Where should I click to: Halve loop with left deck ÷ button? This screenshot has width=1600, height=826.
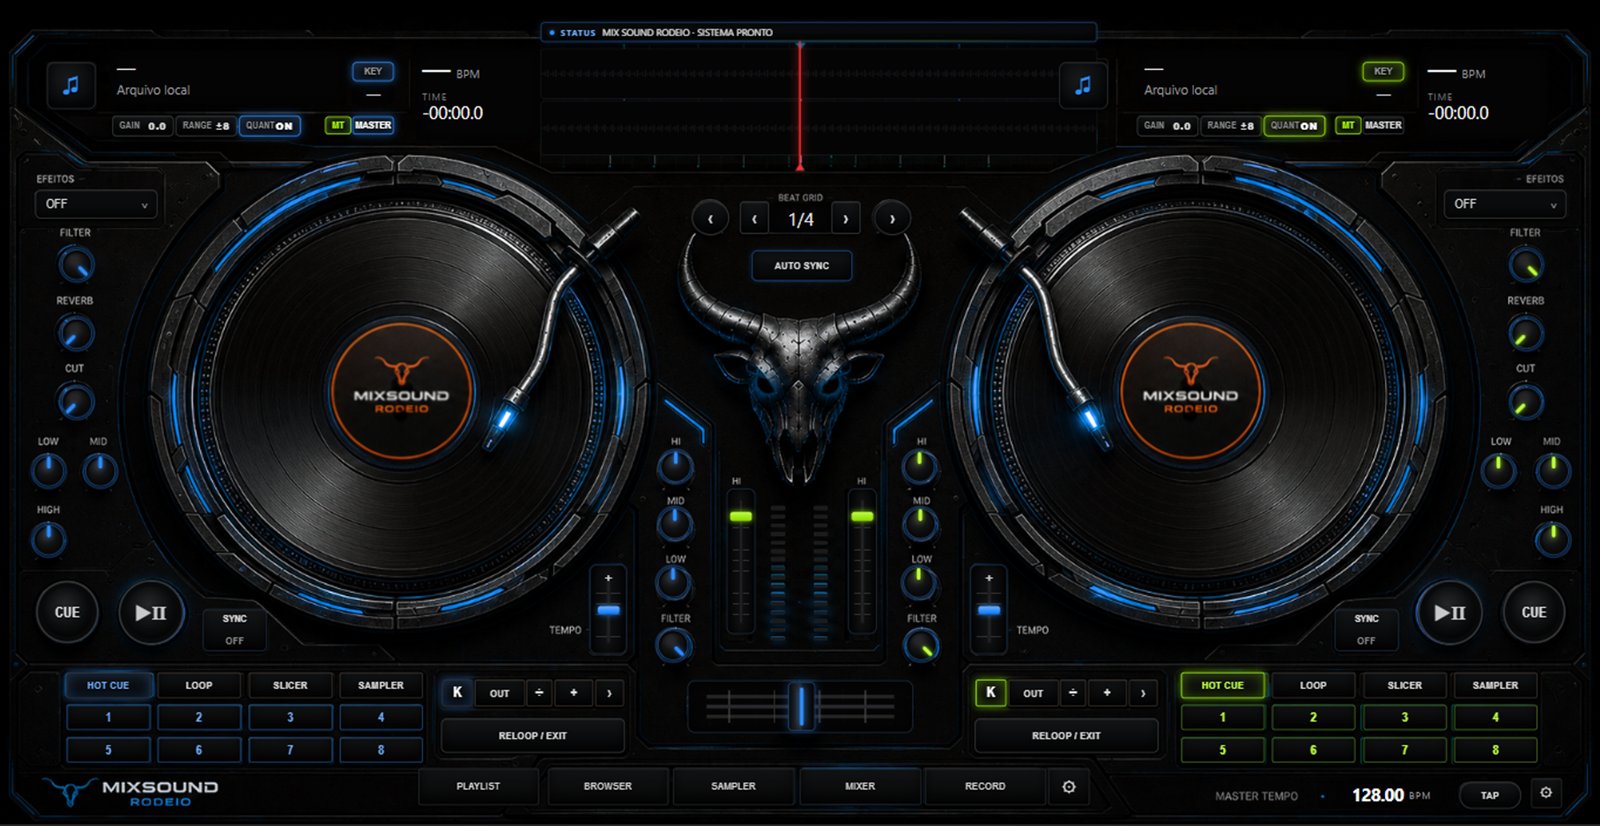click(539, 692)
